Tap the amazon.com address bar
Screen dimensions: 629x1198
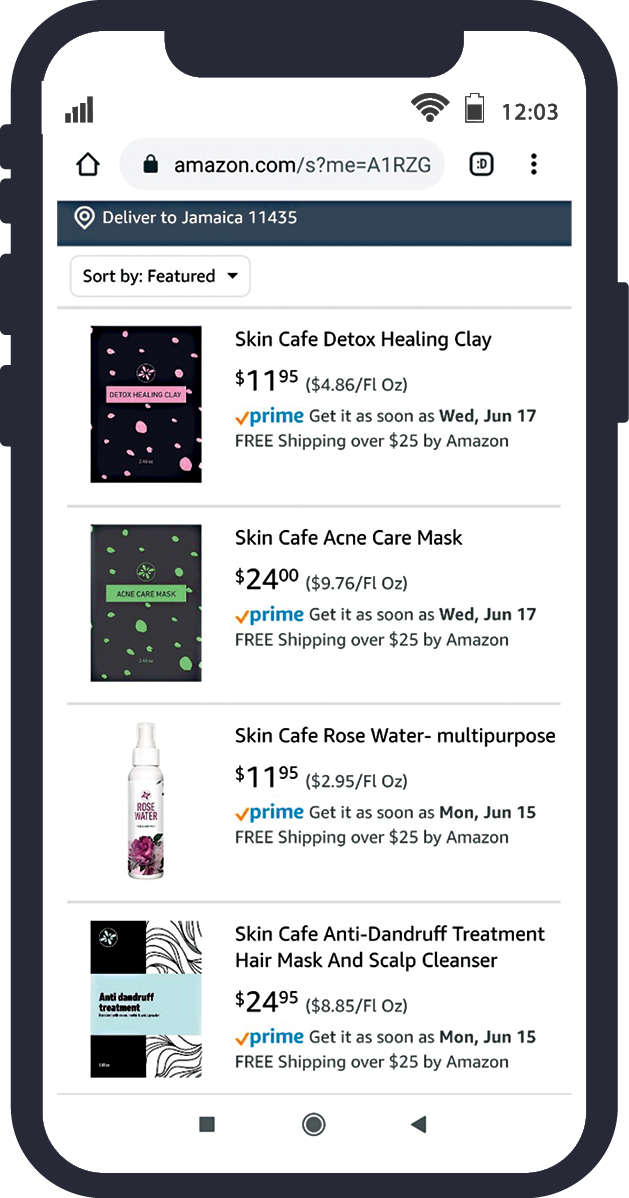pyautogui.click(x=302, y=165)
